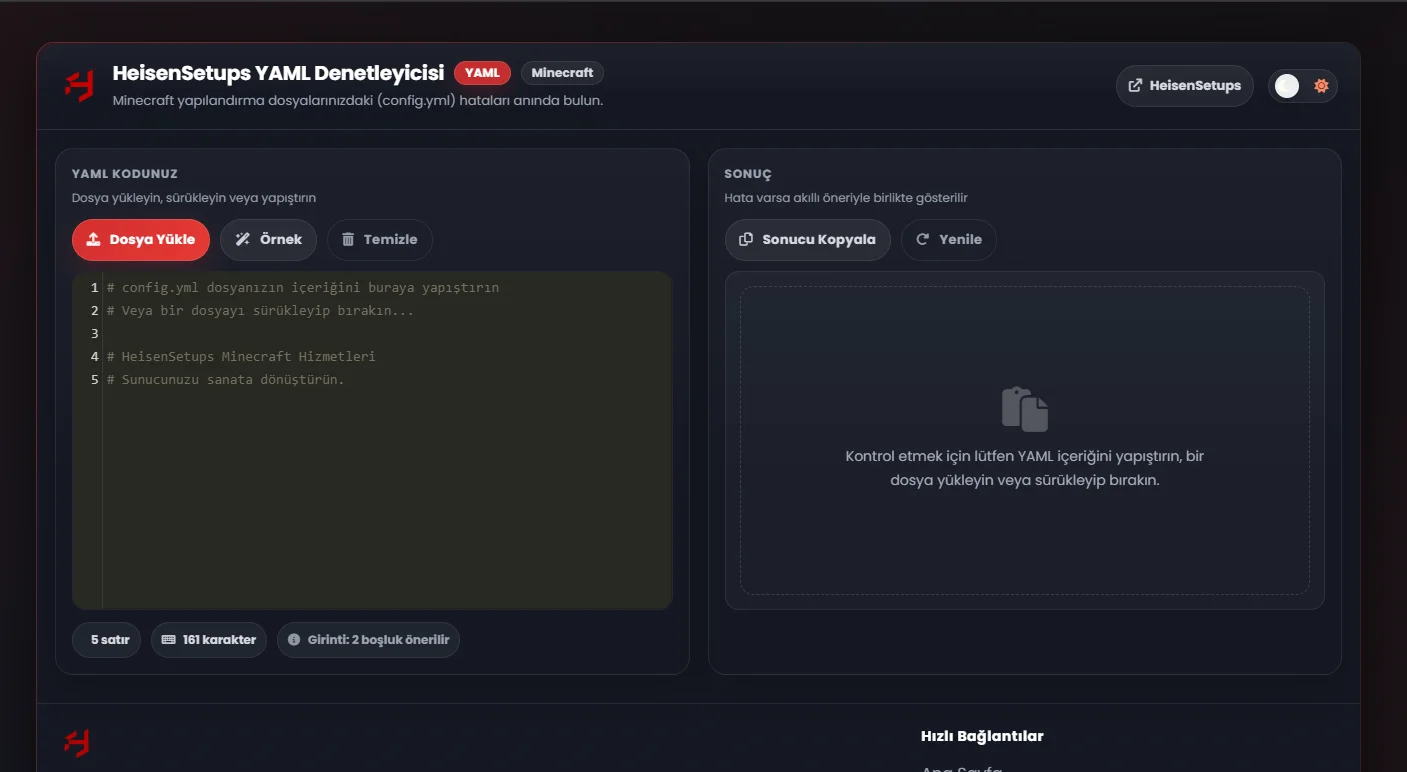Click the Girinti: 2 boşluk önerilir chip
The image size is (1407, 772).
[368, 640]
